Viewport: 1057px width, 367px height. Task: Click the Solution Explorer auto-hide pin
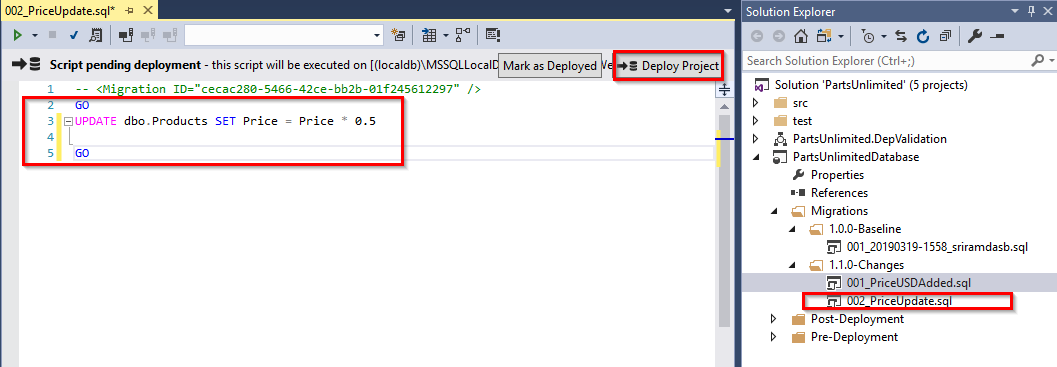click(x=1032, y=11)
